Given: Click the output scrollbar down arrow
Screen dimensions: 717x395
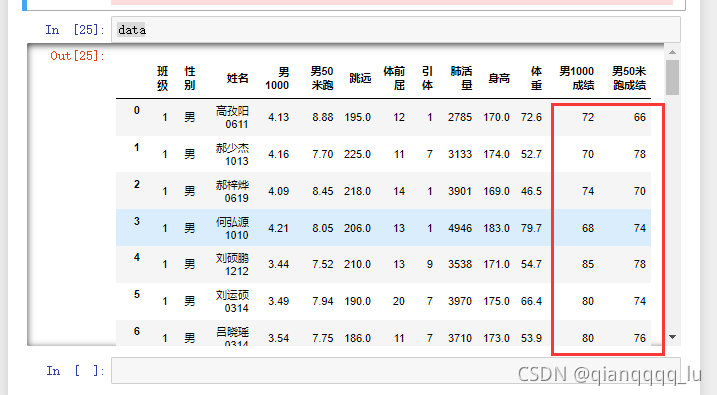Looking at the screenshot, I should click(x=672, y=337).
